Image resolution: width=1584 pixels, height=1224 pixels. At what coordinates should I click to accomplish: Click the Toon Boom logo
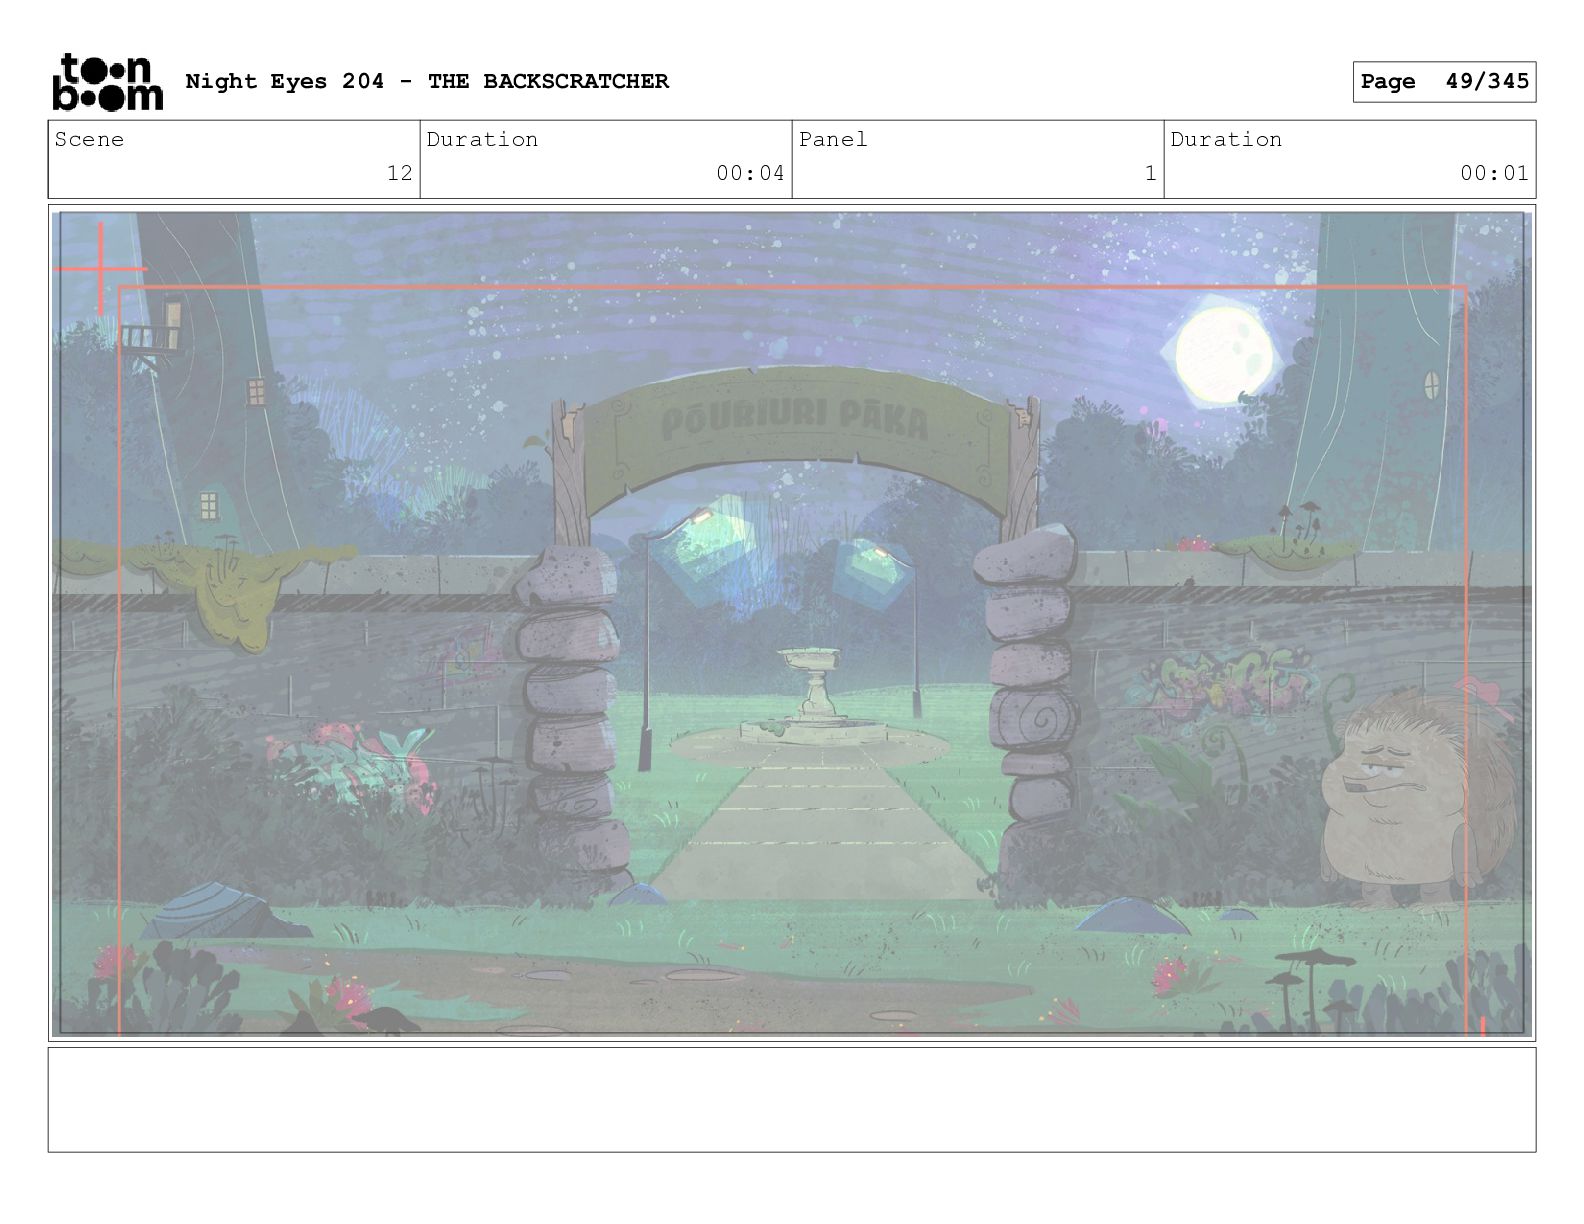tap(107, 82)
